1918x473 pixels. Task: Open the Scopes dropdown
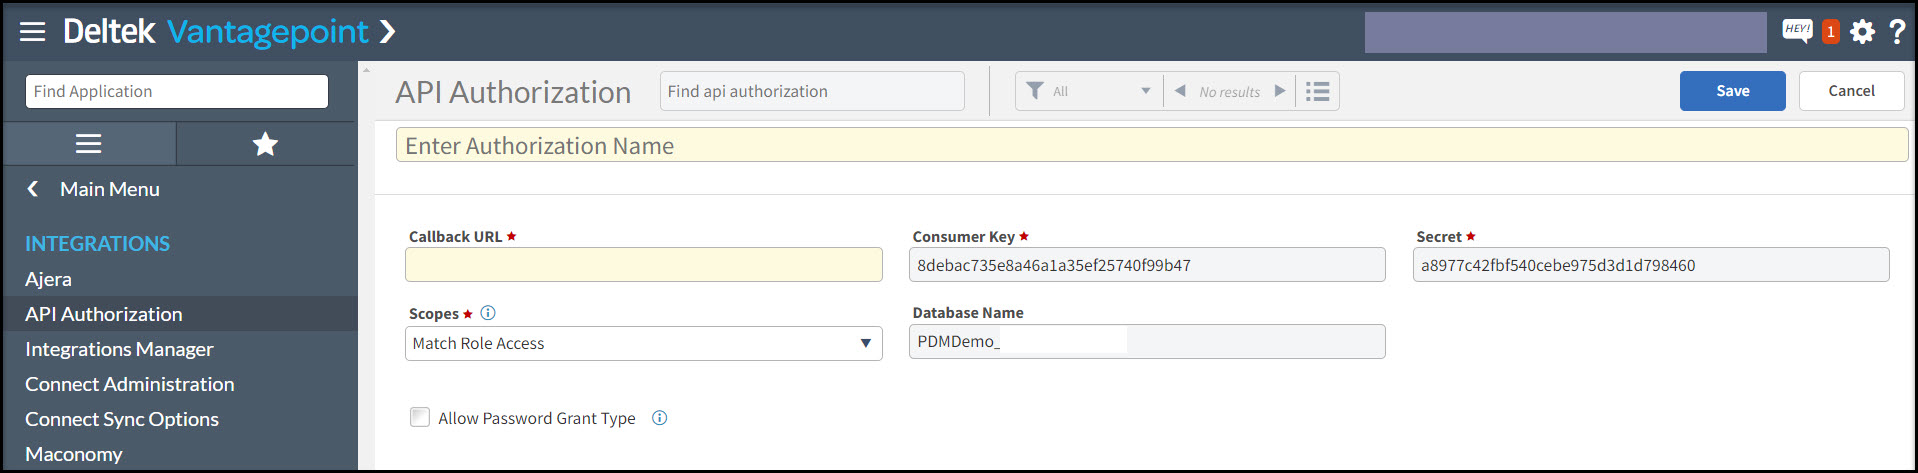coord(644,343)
